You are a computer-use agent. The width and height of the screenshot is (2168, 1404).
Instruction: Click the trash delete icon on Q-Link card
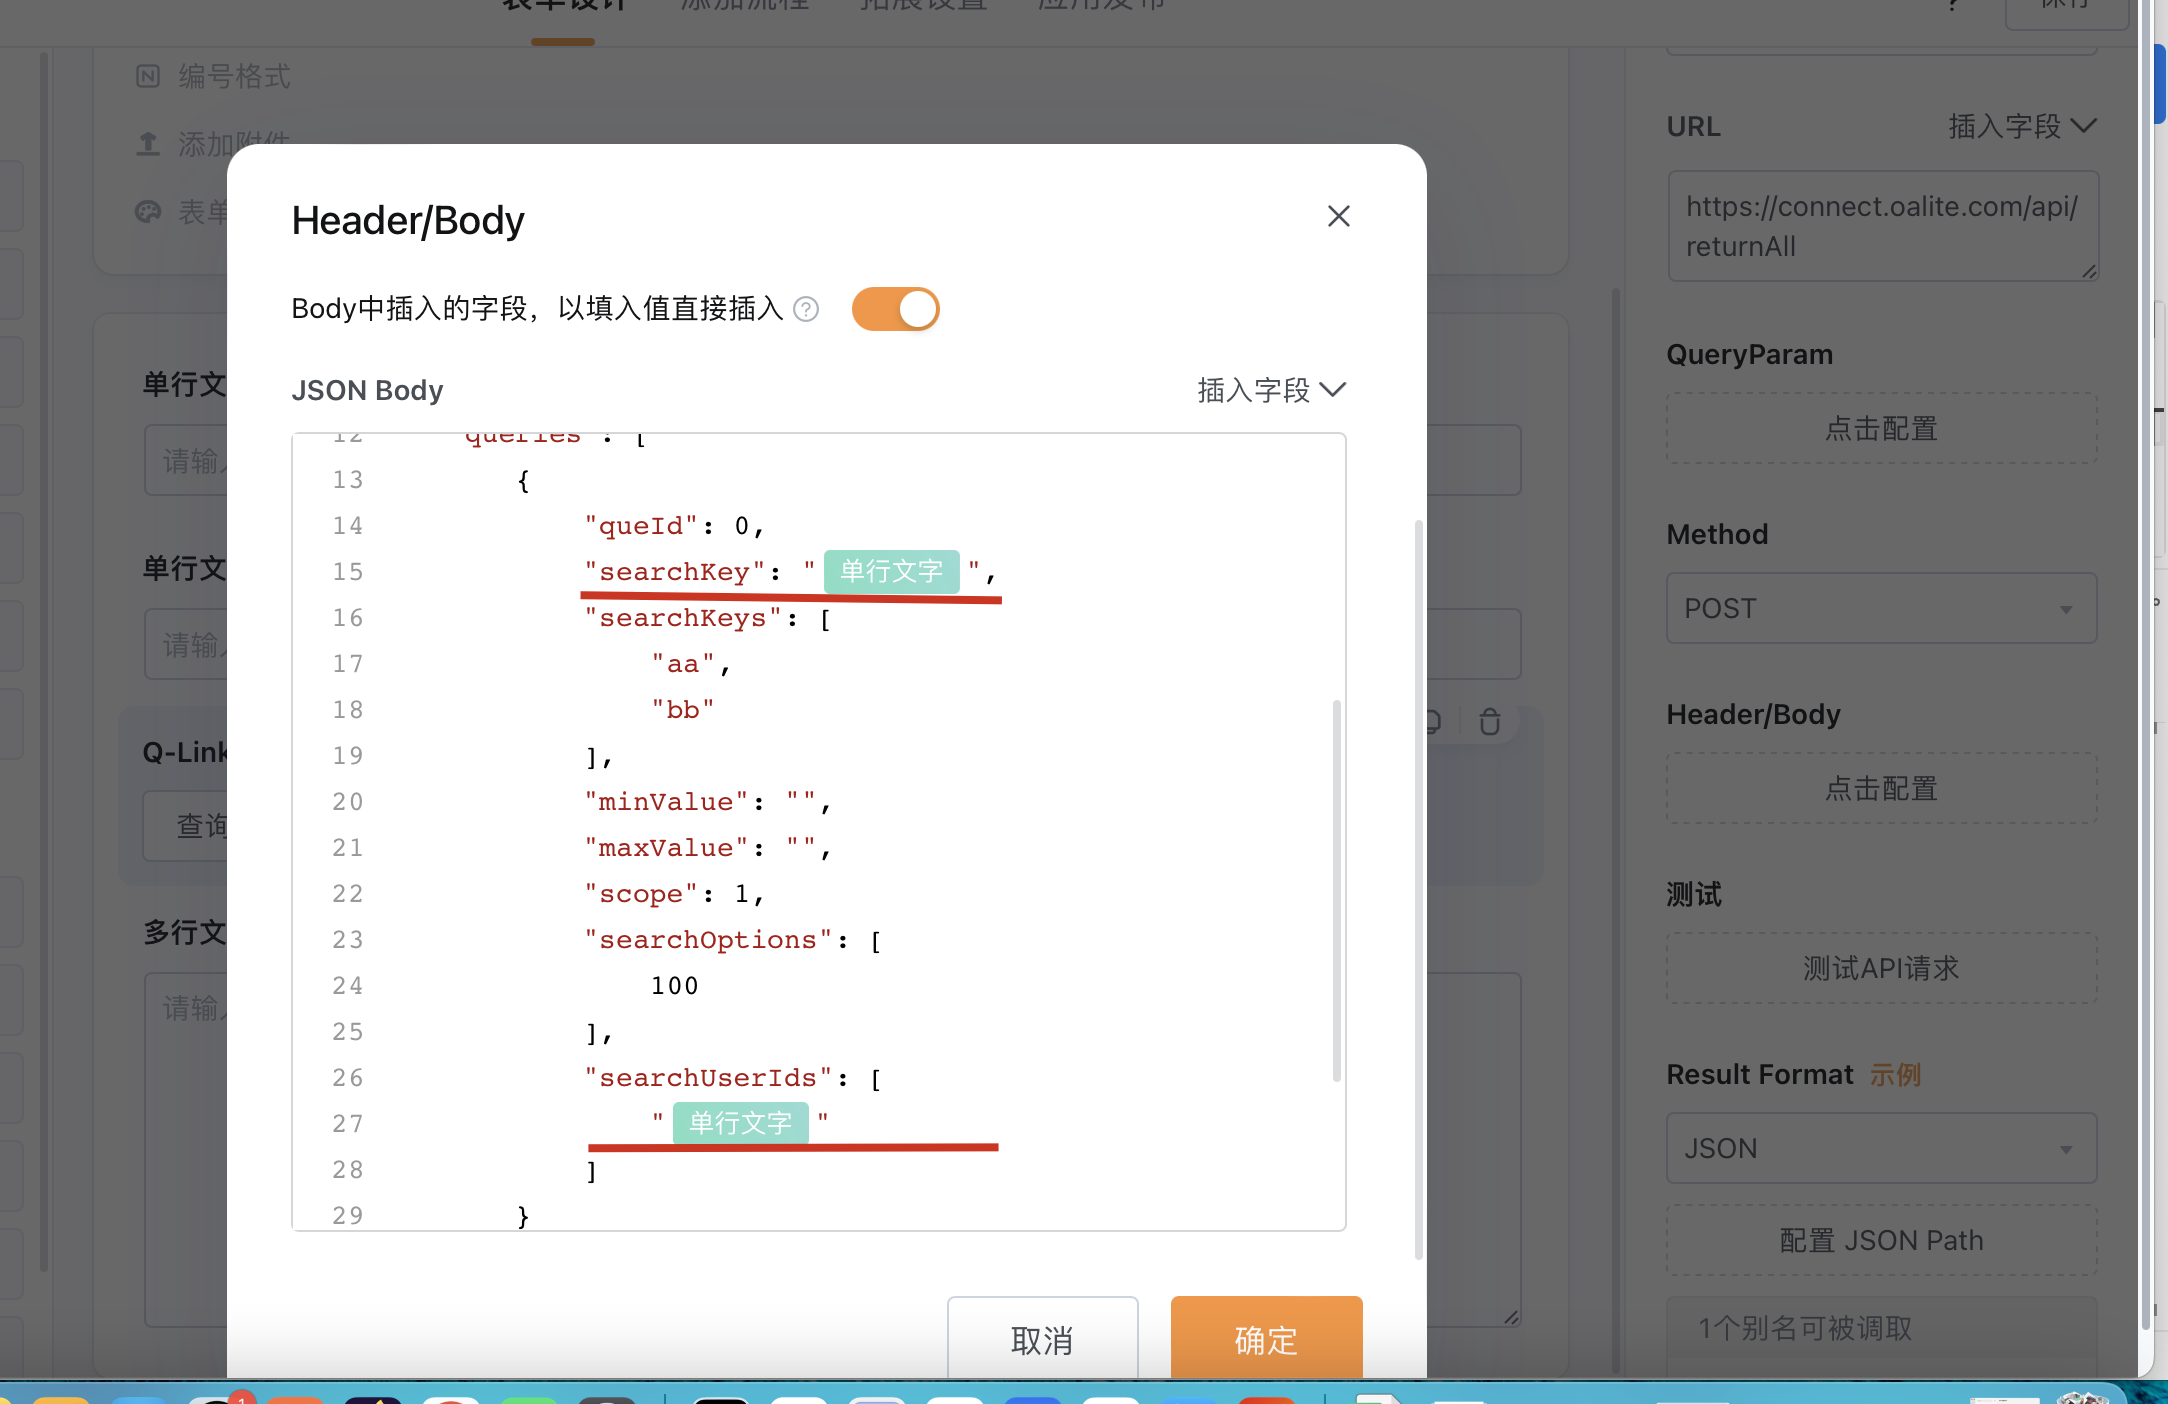[x=1490, y=722]
